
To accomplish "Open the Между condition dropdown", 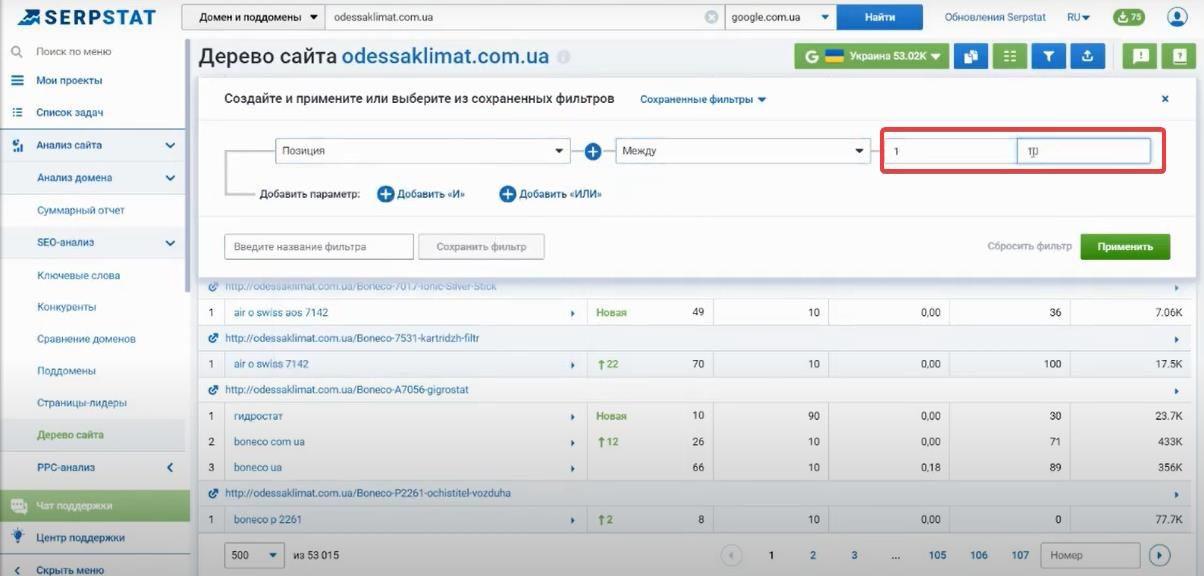I will [742, 151].
